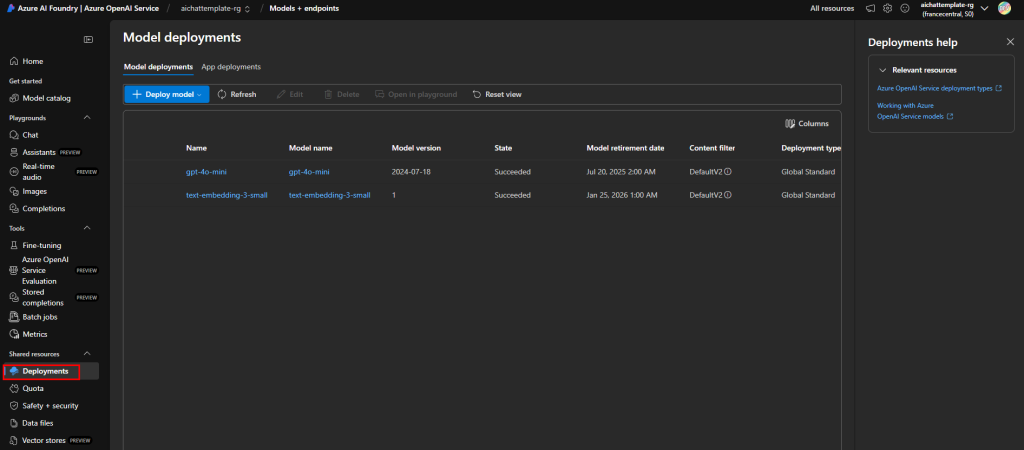Click the smiley feedback icon in header
This screenshot has width=1024, height=450.
coord(904,8)
